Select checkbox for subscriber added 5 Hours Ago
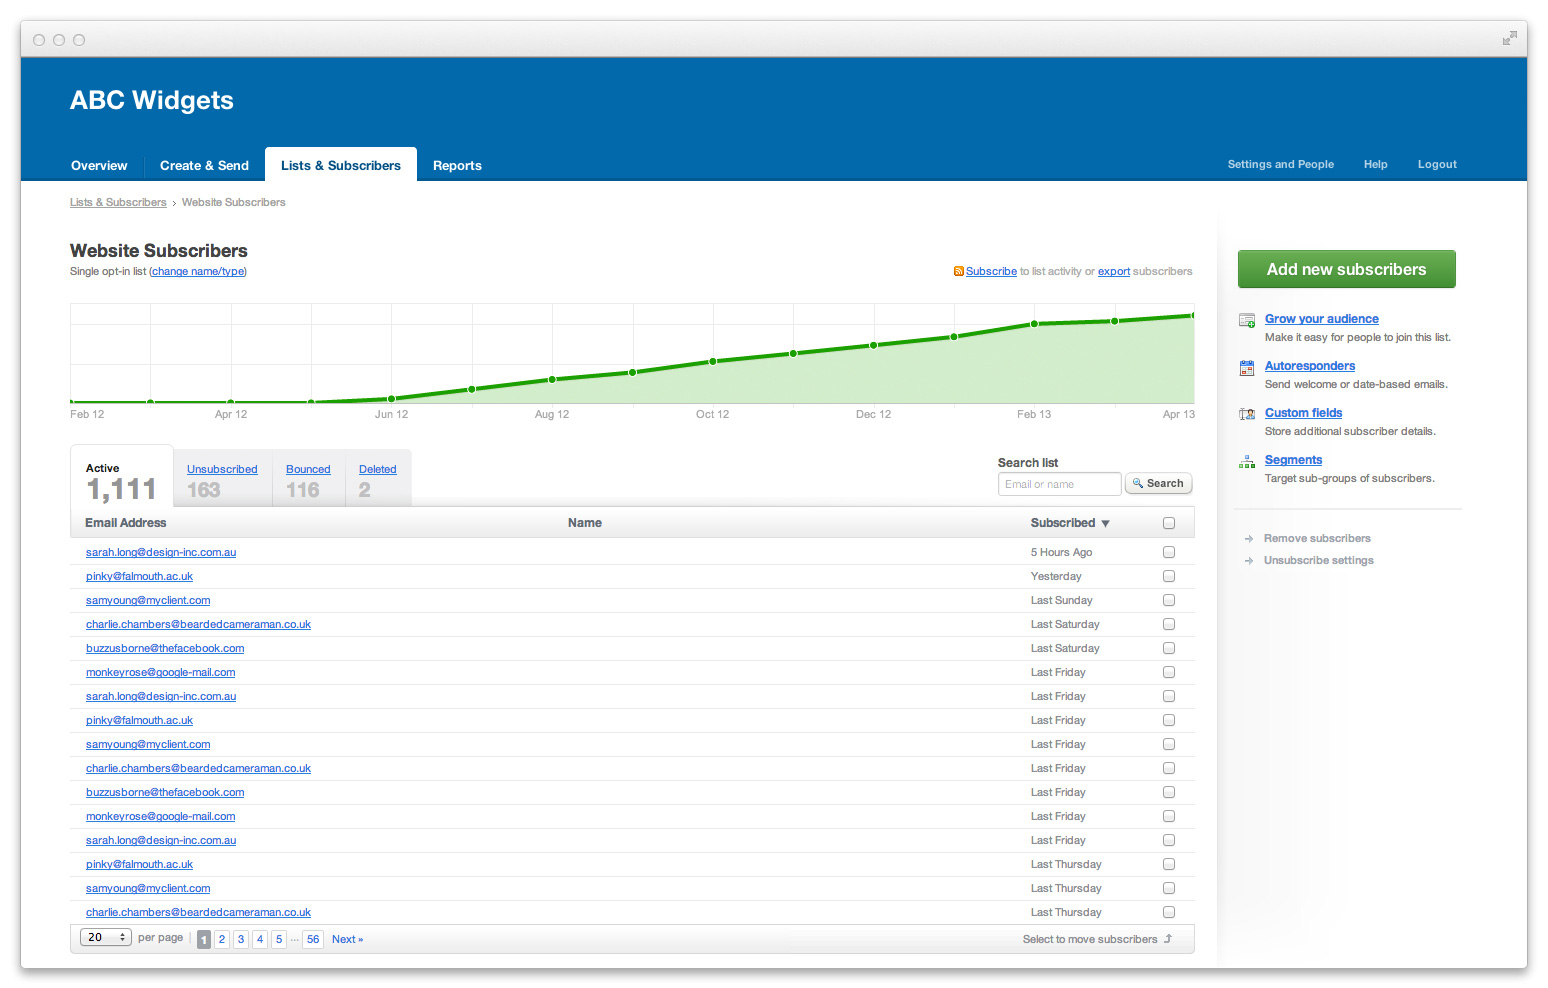 point(1169,552)
